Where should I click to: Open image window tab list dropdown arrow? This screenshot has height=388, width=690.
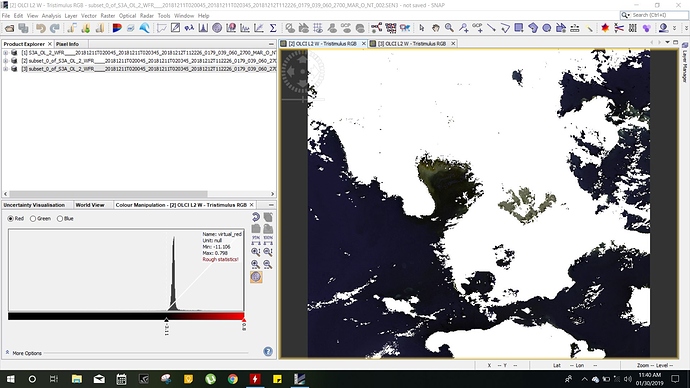[668, 42]
